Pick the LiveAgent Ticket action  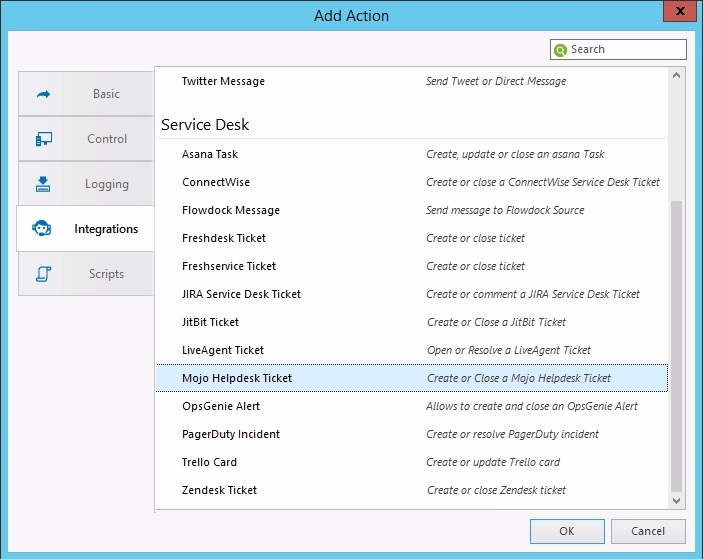point(412,350)
